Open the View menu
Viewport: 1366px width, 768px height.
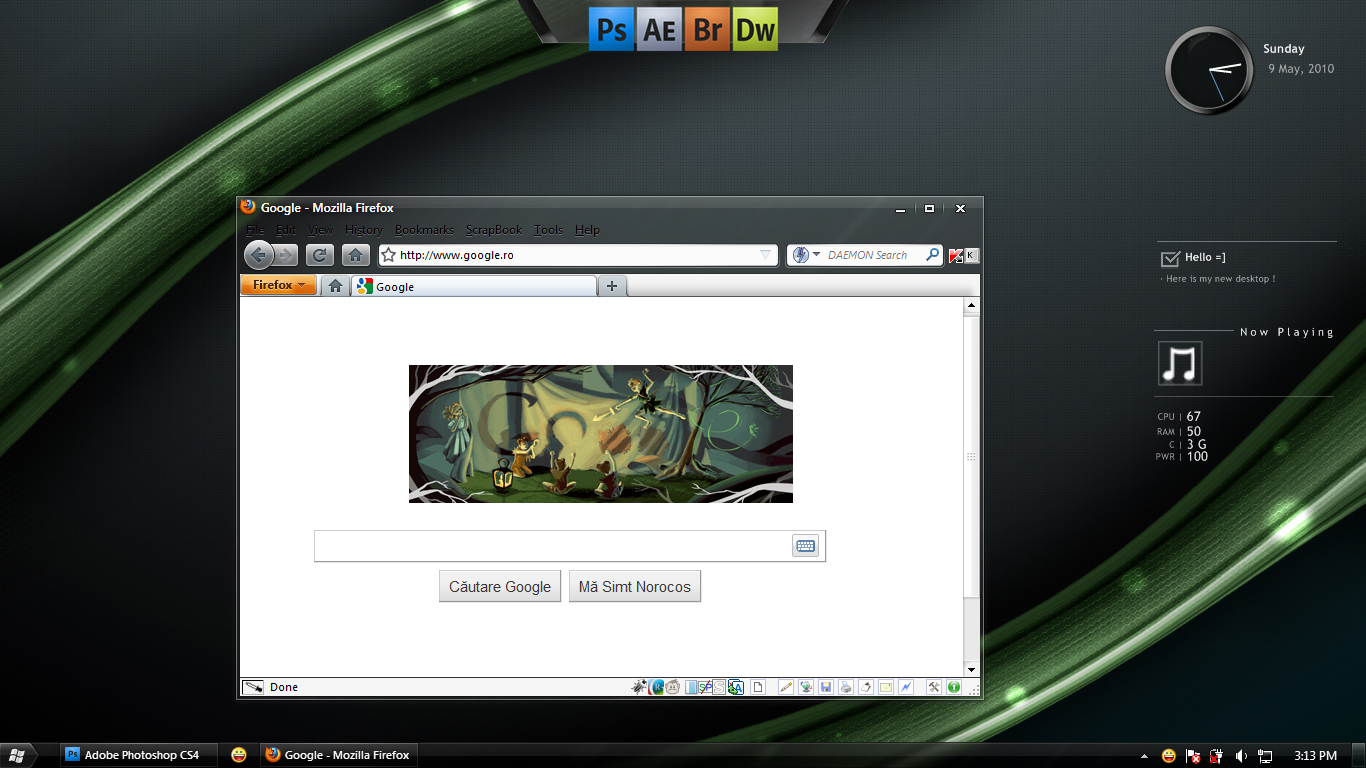pyautogui.click(x=321, y=230)
